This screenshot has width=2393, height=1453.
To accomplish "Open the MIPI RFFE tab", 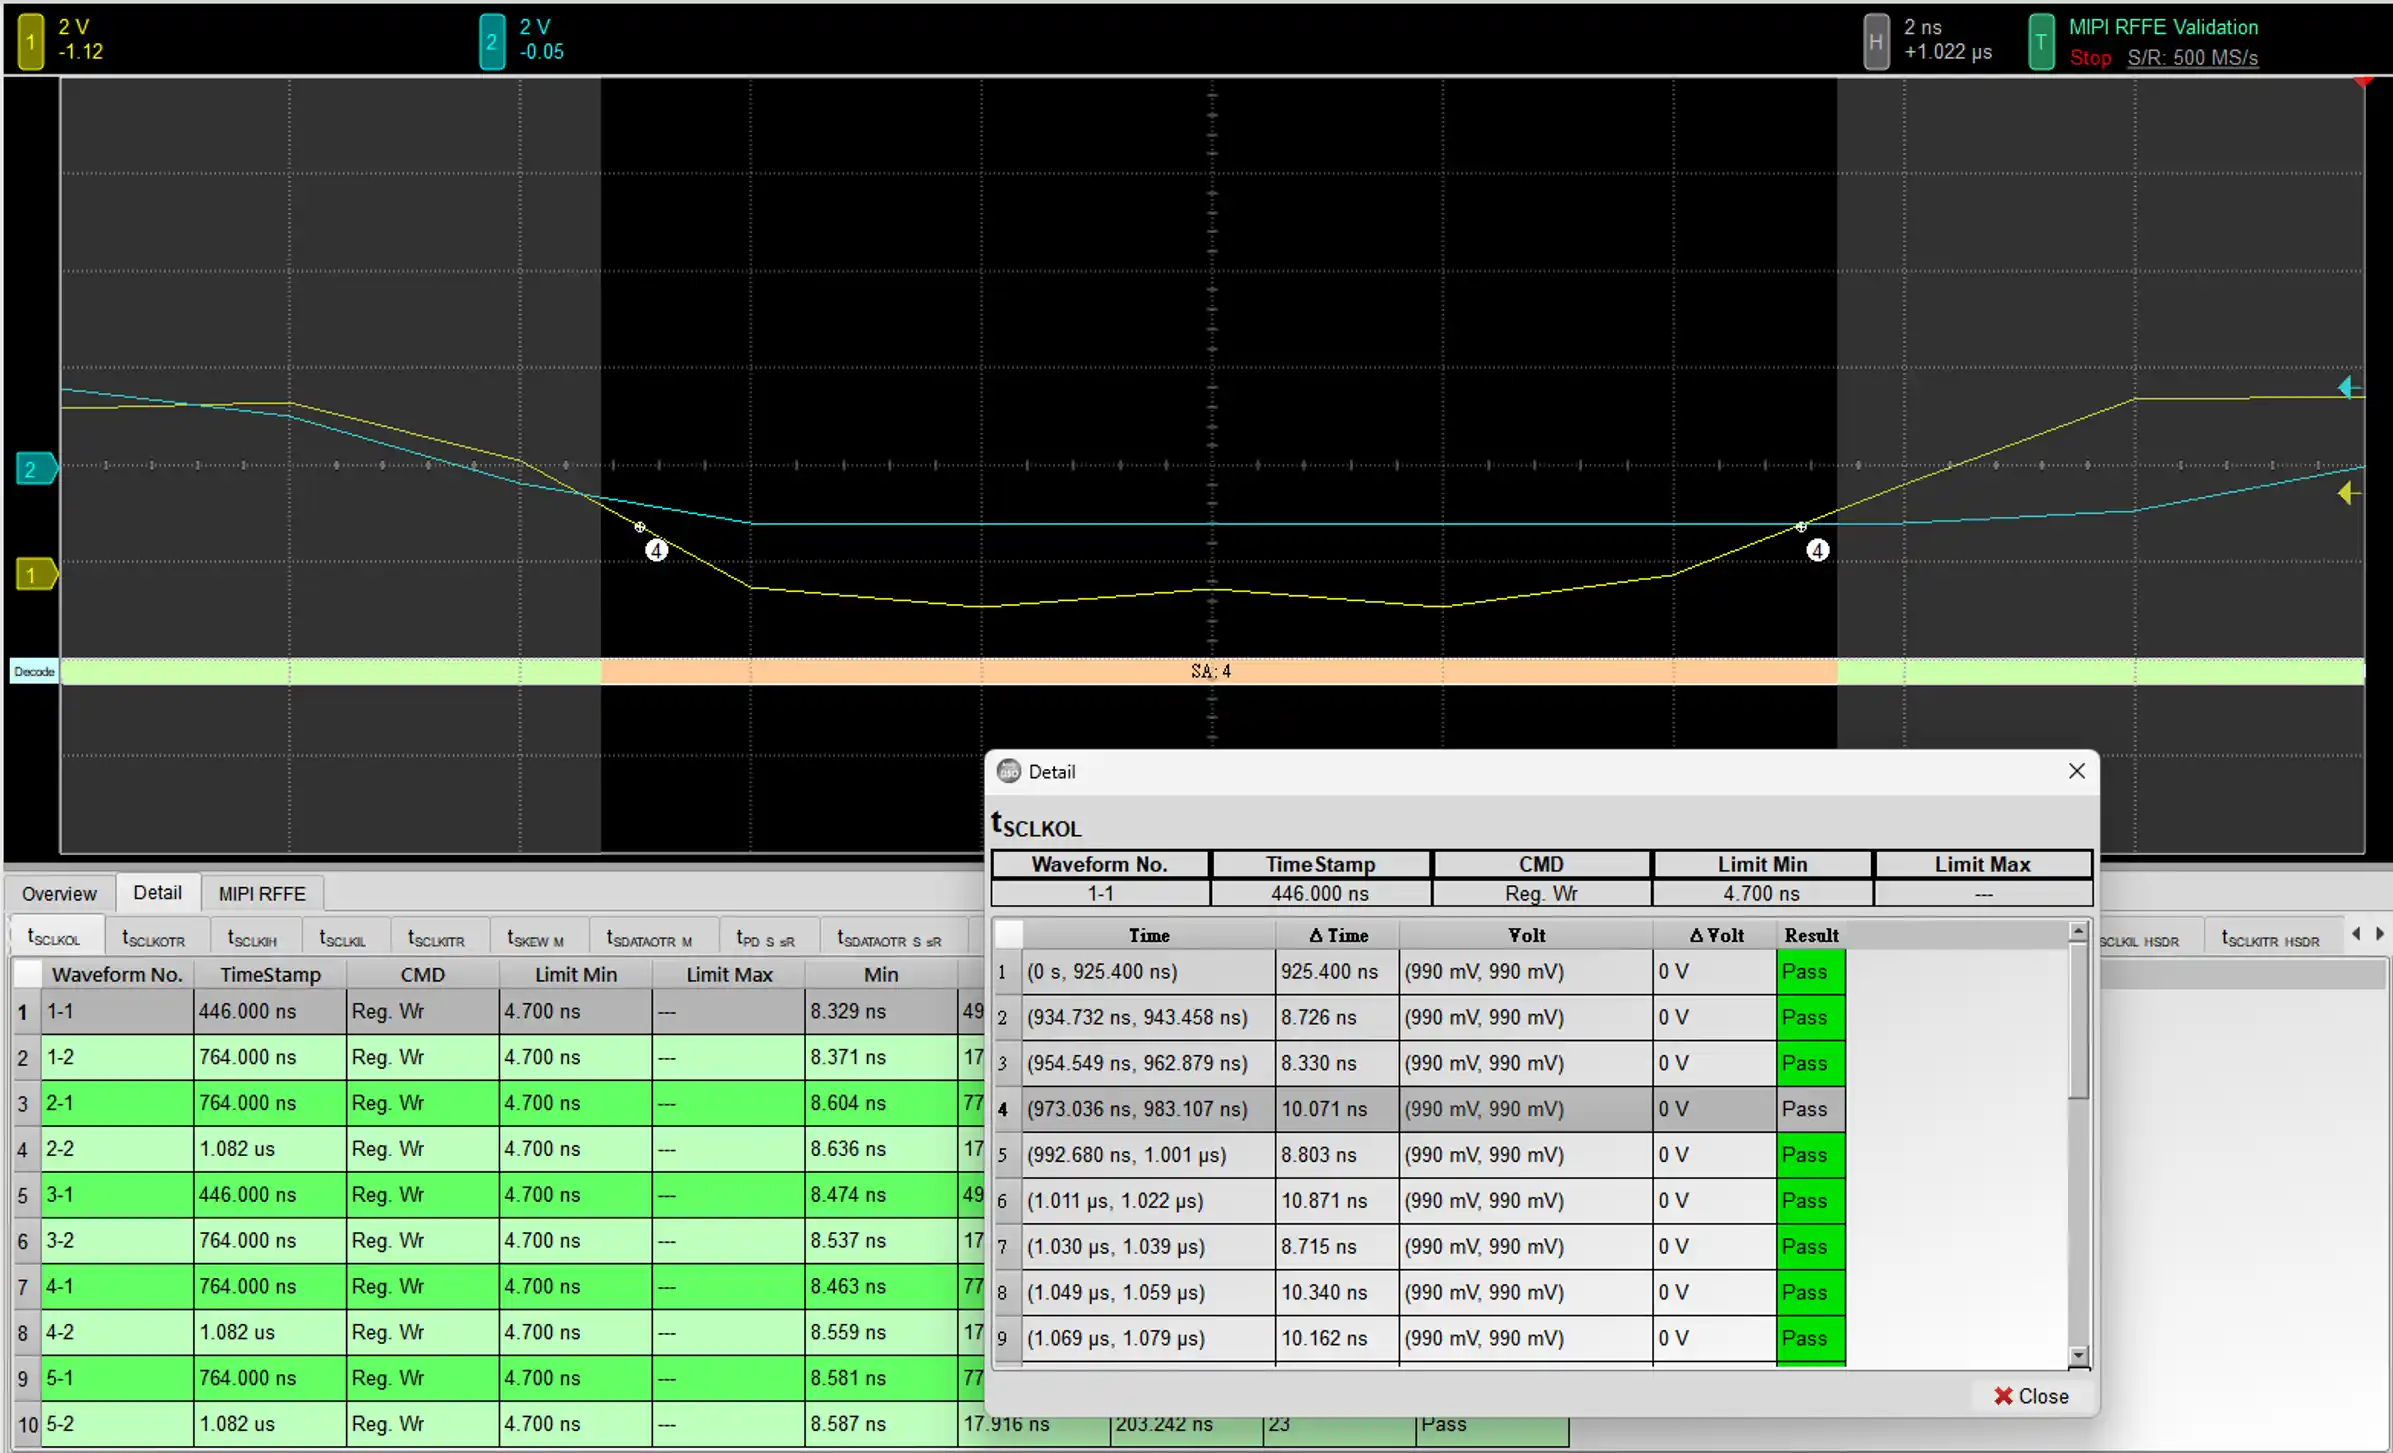I will (262, 893).
